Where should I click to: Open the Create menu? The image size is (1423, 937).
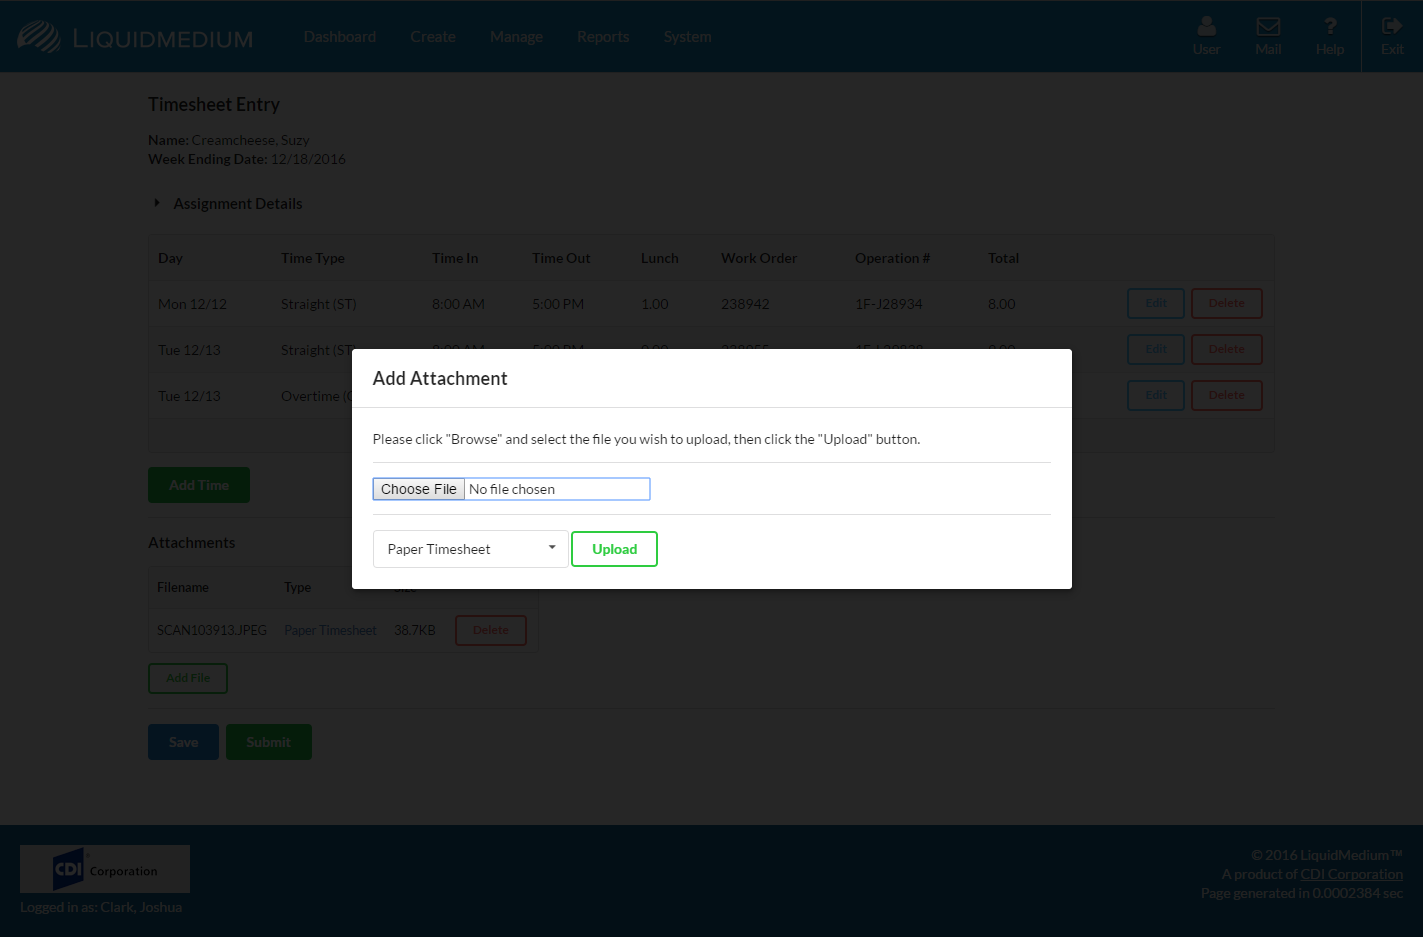point(433,37)
